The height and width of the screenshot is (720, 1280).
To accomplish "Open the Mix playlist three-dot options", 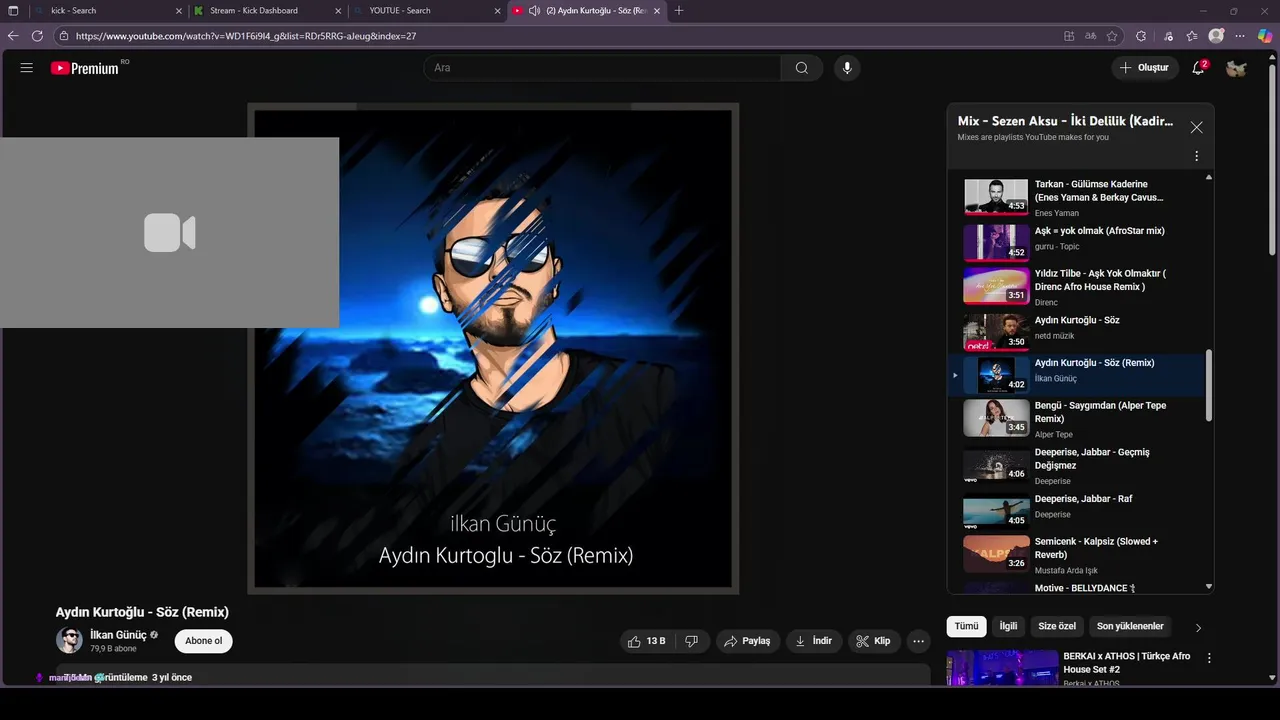I will tap(1196, 156).
